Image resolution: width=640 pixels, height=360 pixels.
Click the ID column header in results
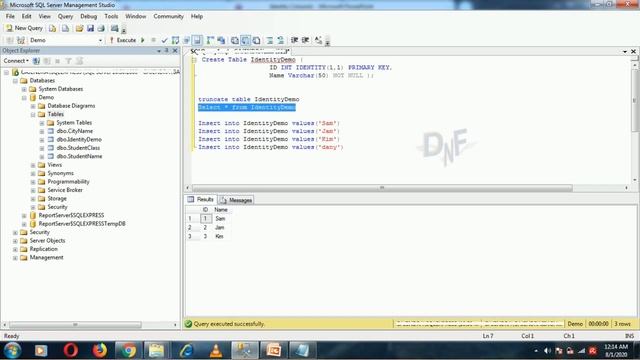pos(205,210)
